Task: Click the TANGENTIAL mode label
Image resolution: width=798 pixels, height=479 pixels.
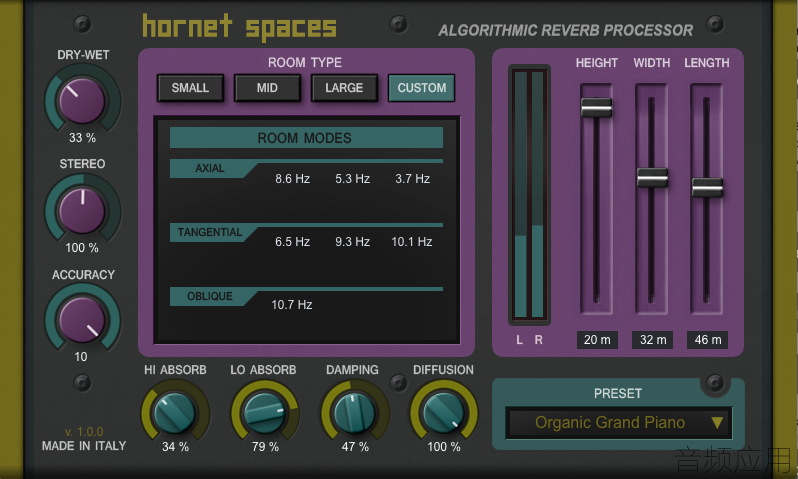Action: coord(210,232)
